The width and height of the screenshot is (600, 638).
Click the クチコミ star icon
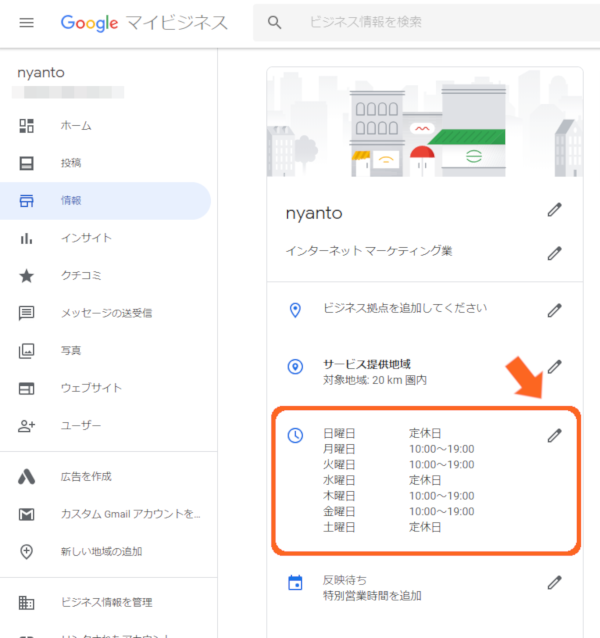26,276
